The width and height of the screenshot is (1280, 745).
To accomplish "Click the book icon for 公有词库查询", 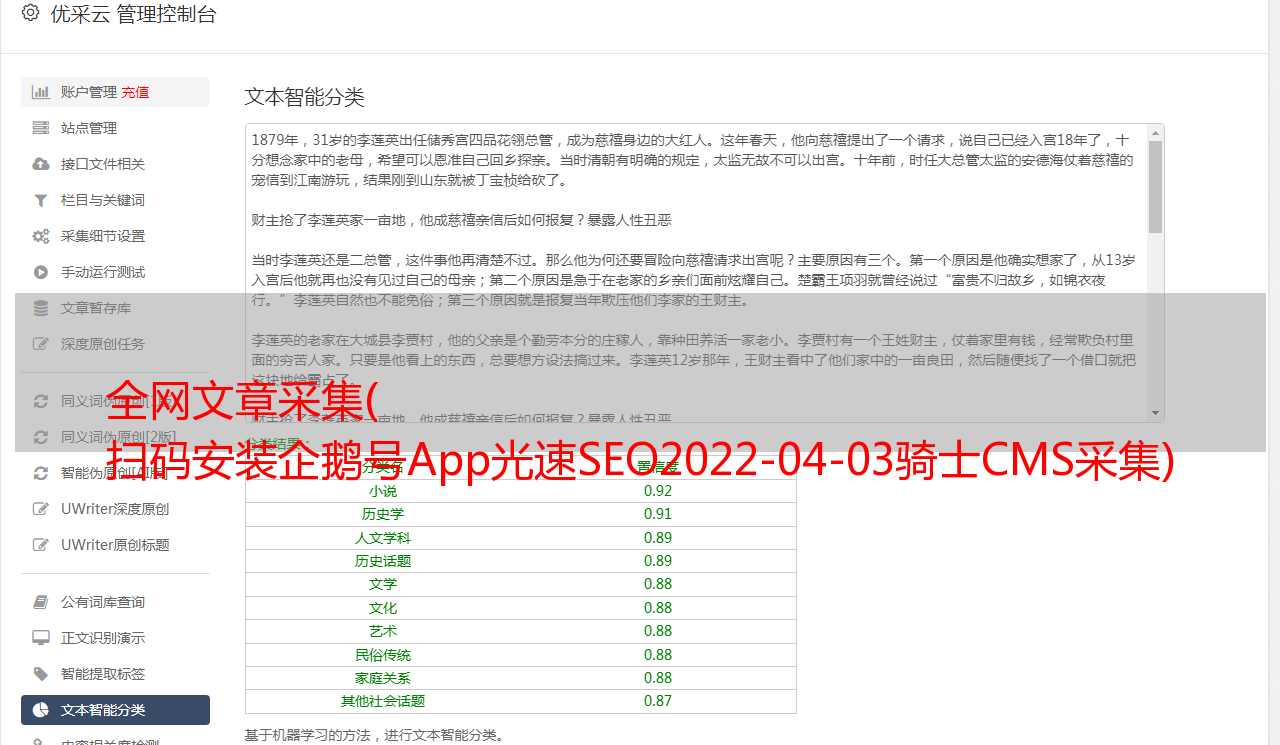I will pos(41,602).
